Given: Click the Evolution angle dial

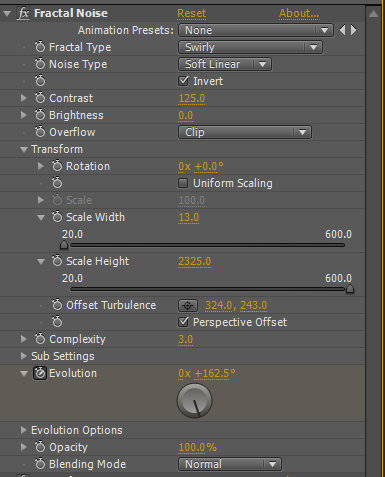Looking at the screenshot, I should click(195, 401).
